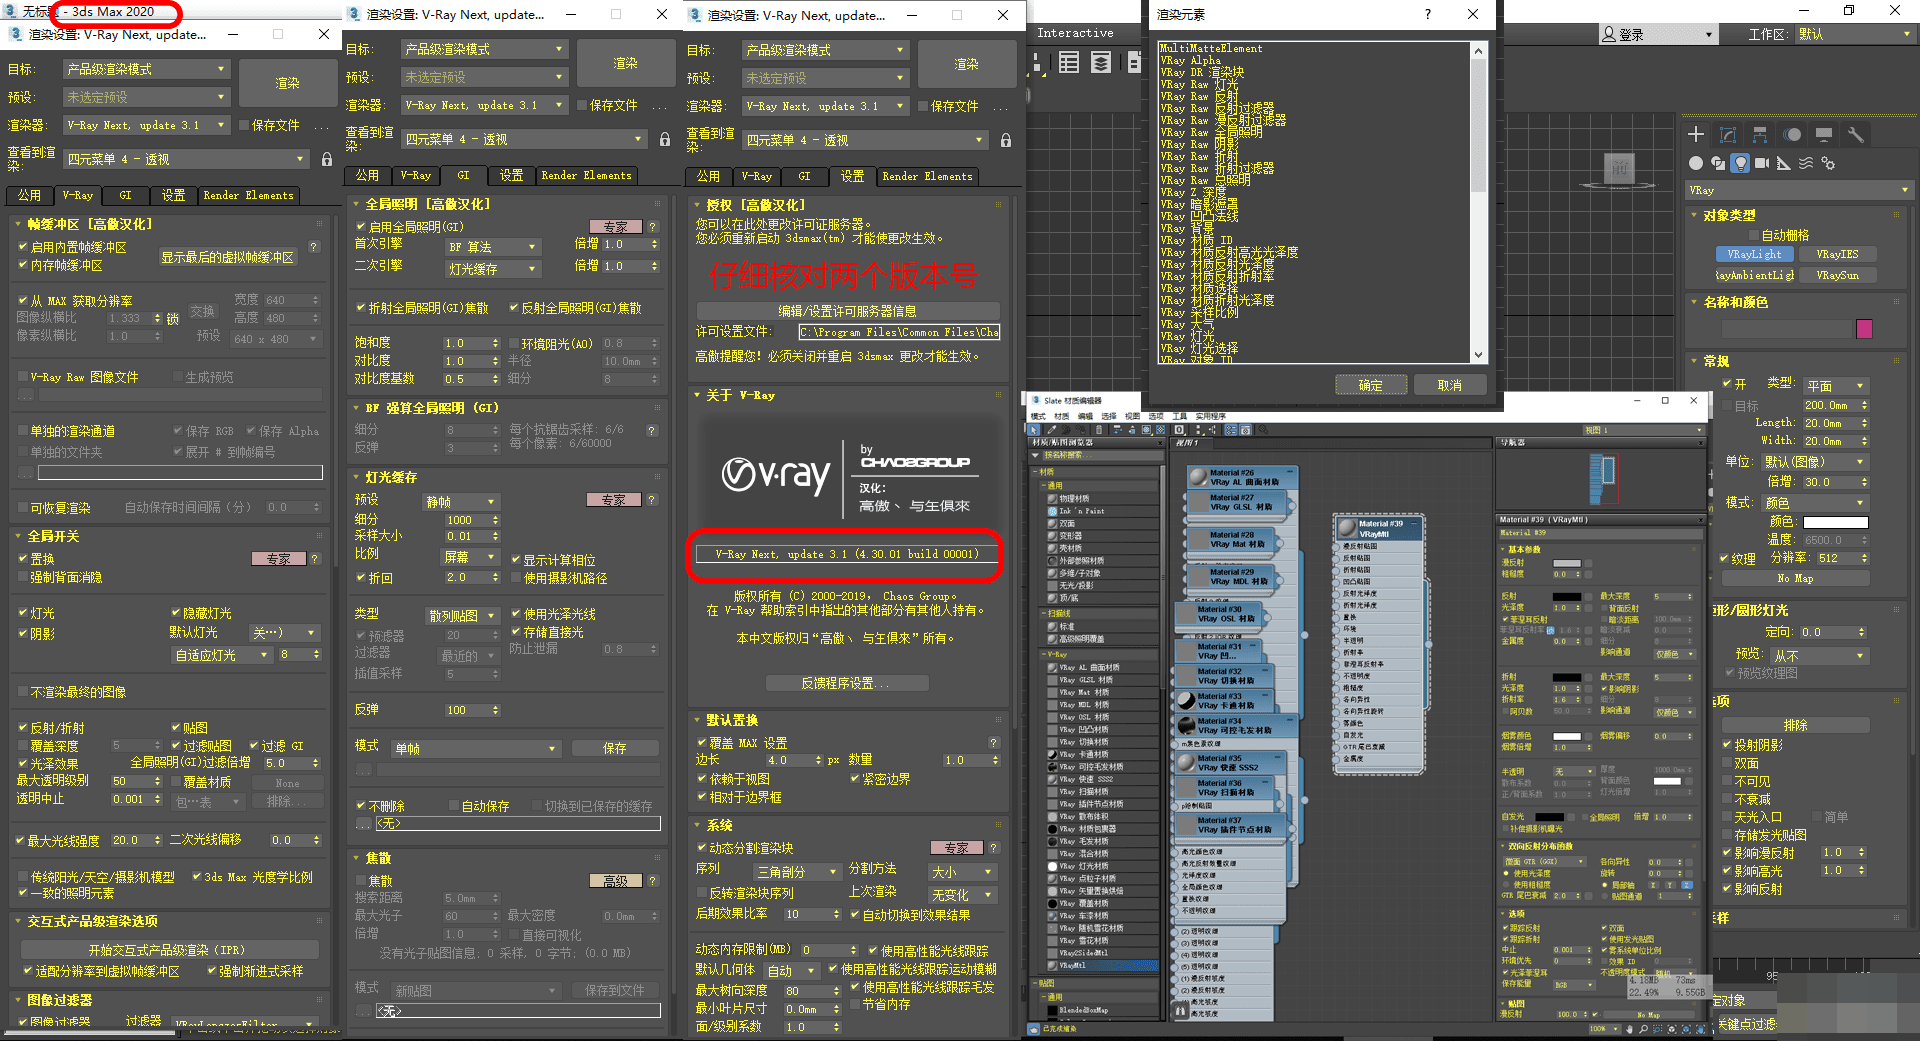Click the help question mark in render elements dialog
1920x1041 pixels.
click(x=1427, y=14)
